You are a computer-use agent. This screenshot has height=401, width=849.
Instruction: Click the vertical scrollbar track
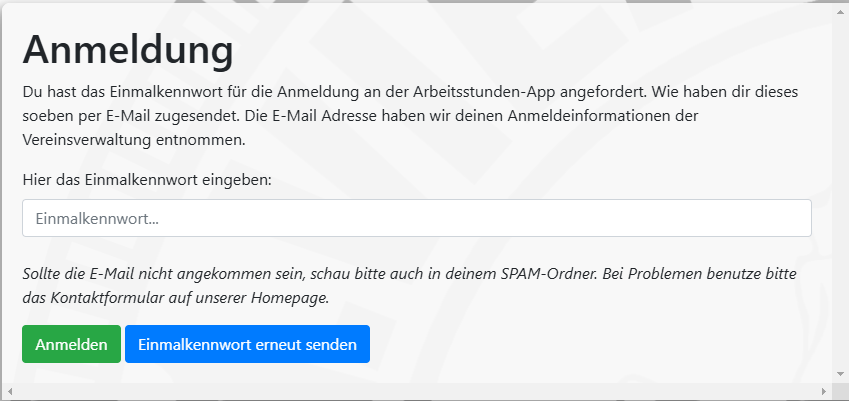pos(840,191)
